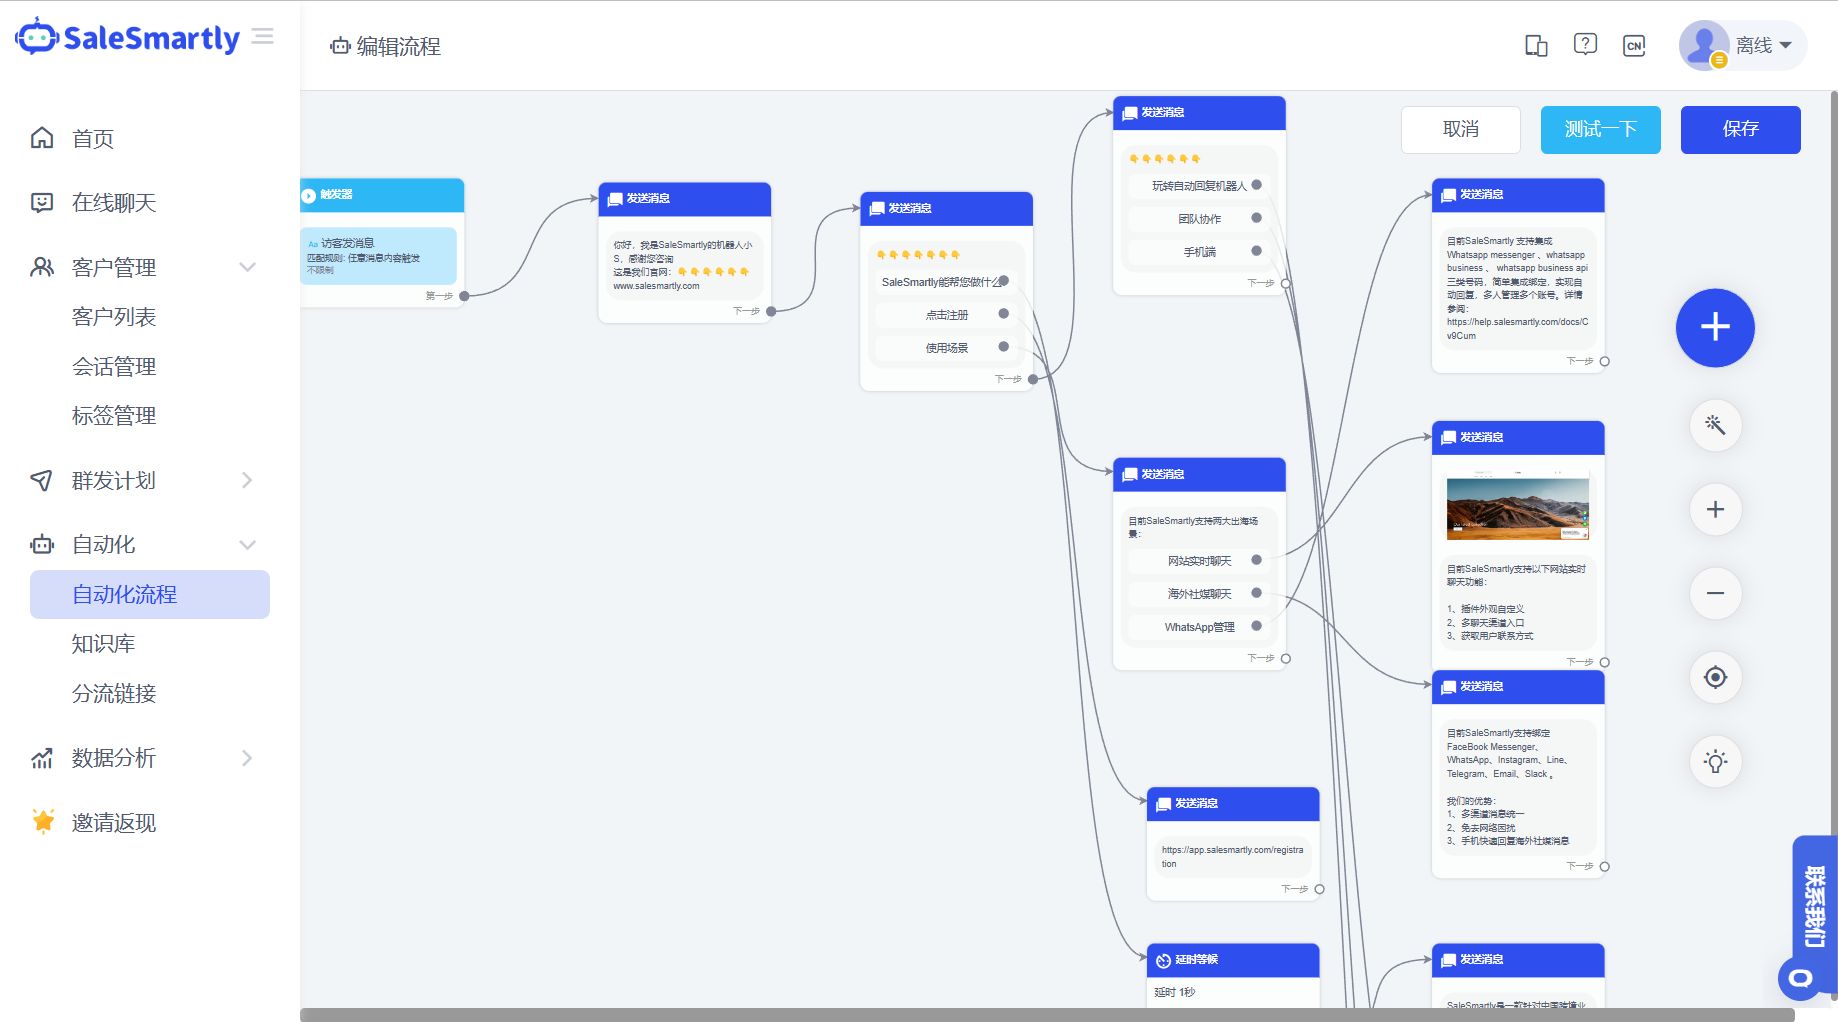Select 自动化流程 submenu item

(150, 594)
